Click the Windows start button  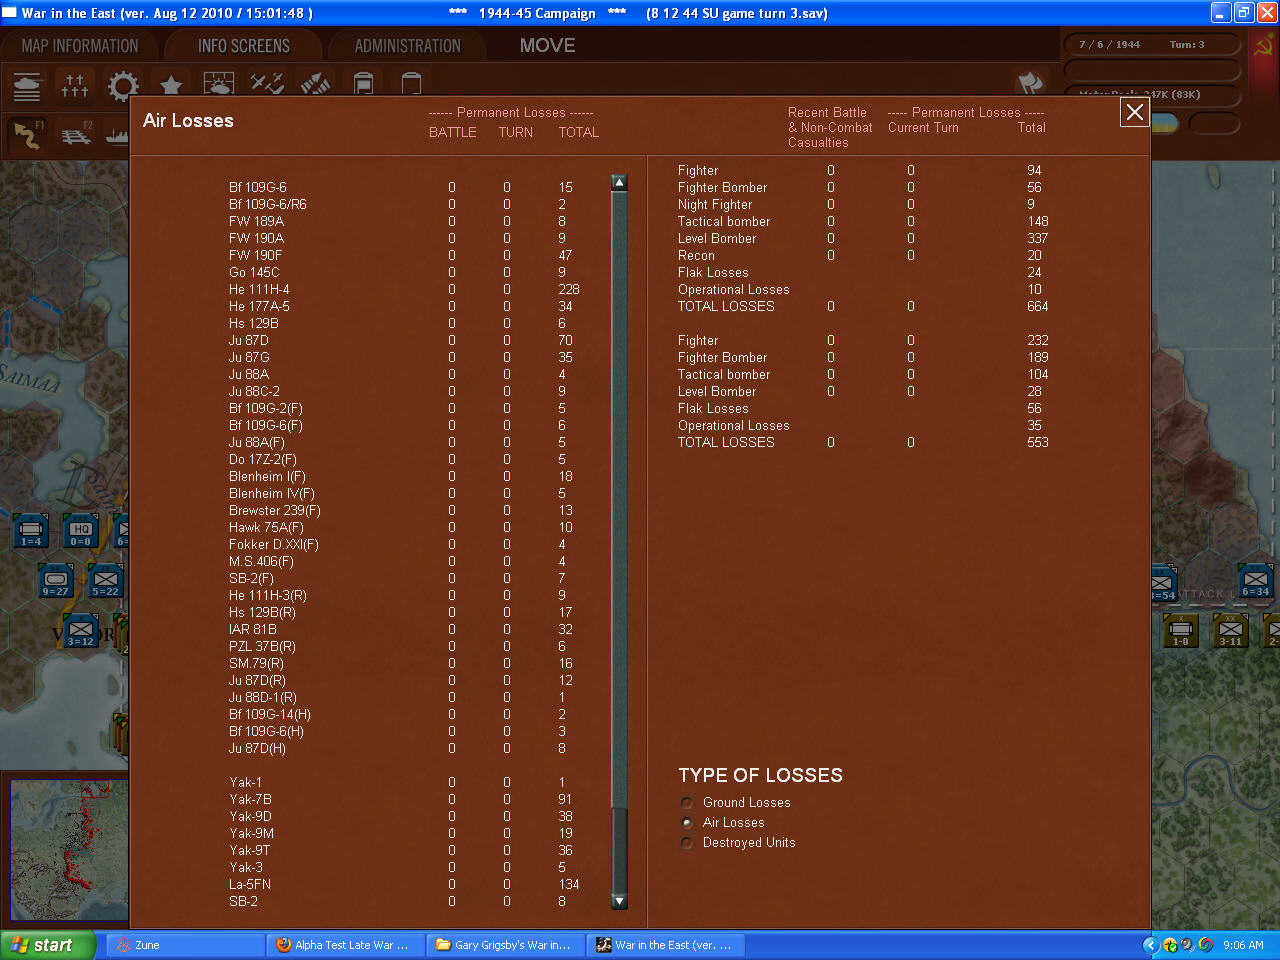pyautogui.click(x=48, y=945)
